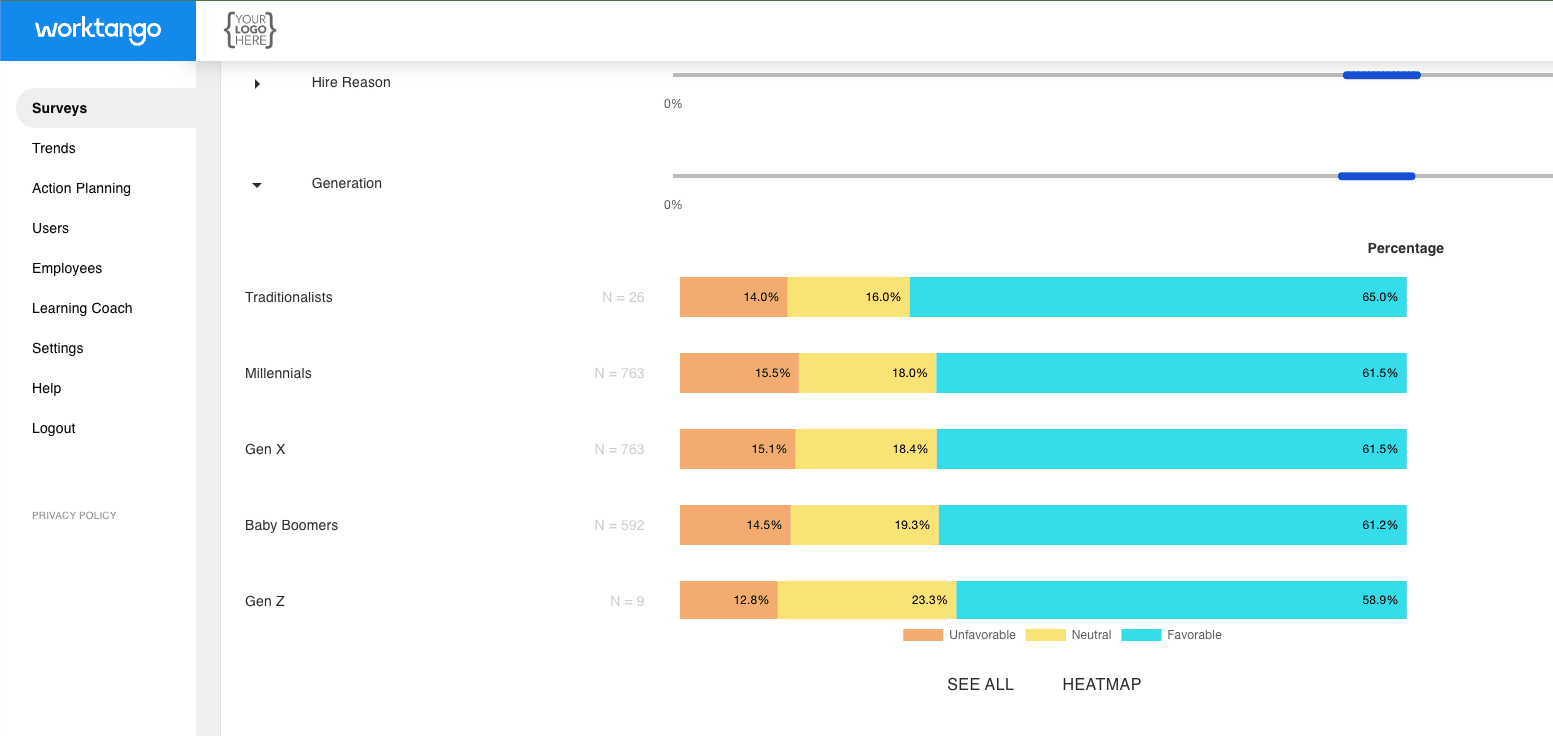Click the Neutral segment of Traditionalists bar
Viewport: 1553px width, 736px height.
coord(848,297)
